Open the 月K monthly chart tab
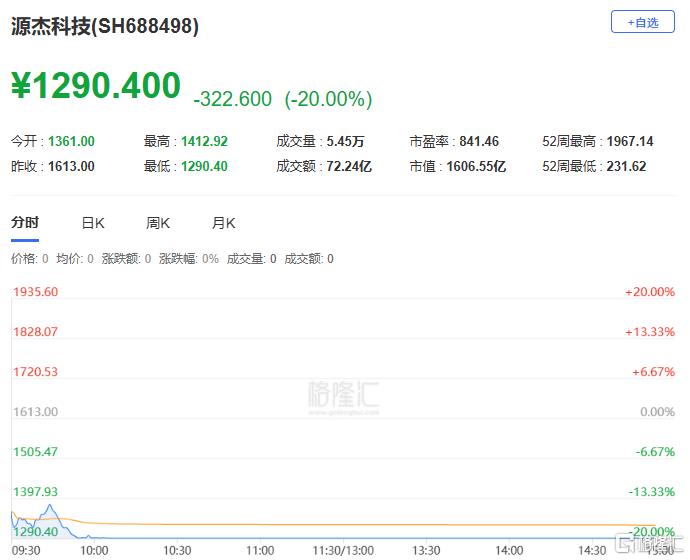Viewport: 690px width, 560px height. [224, 223]
